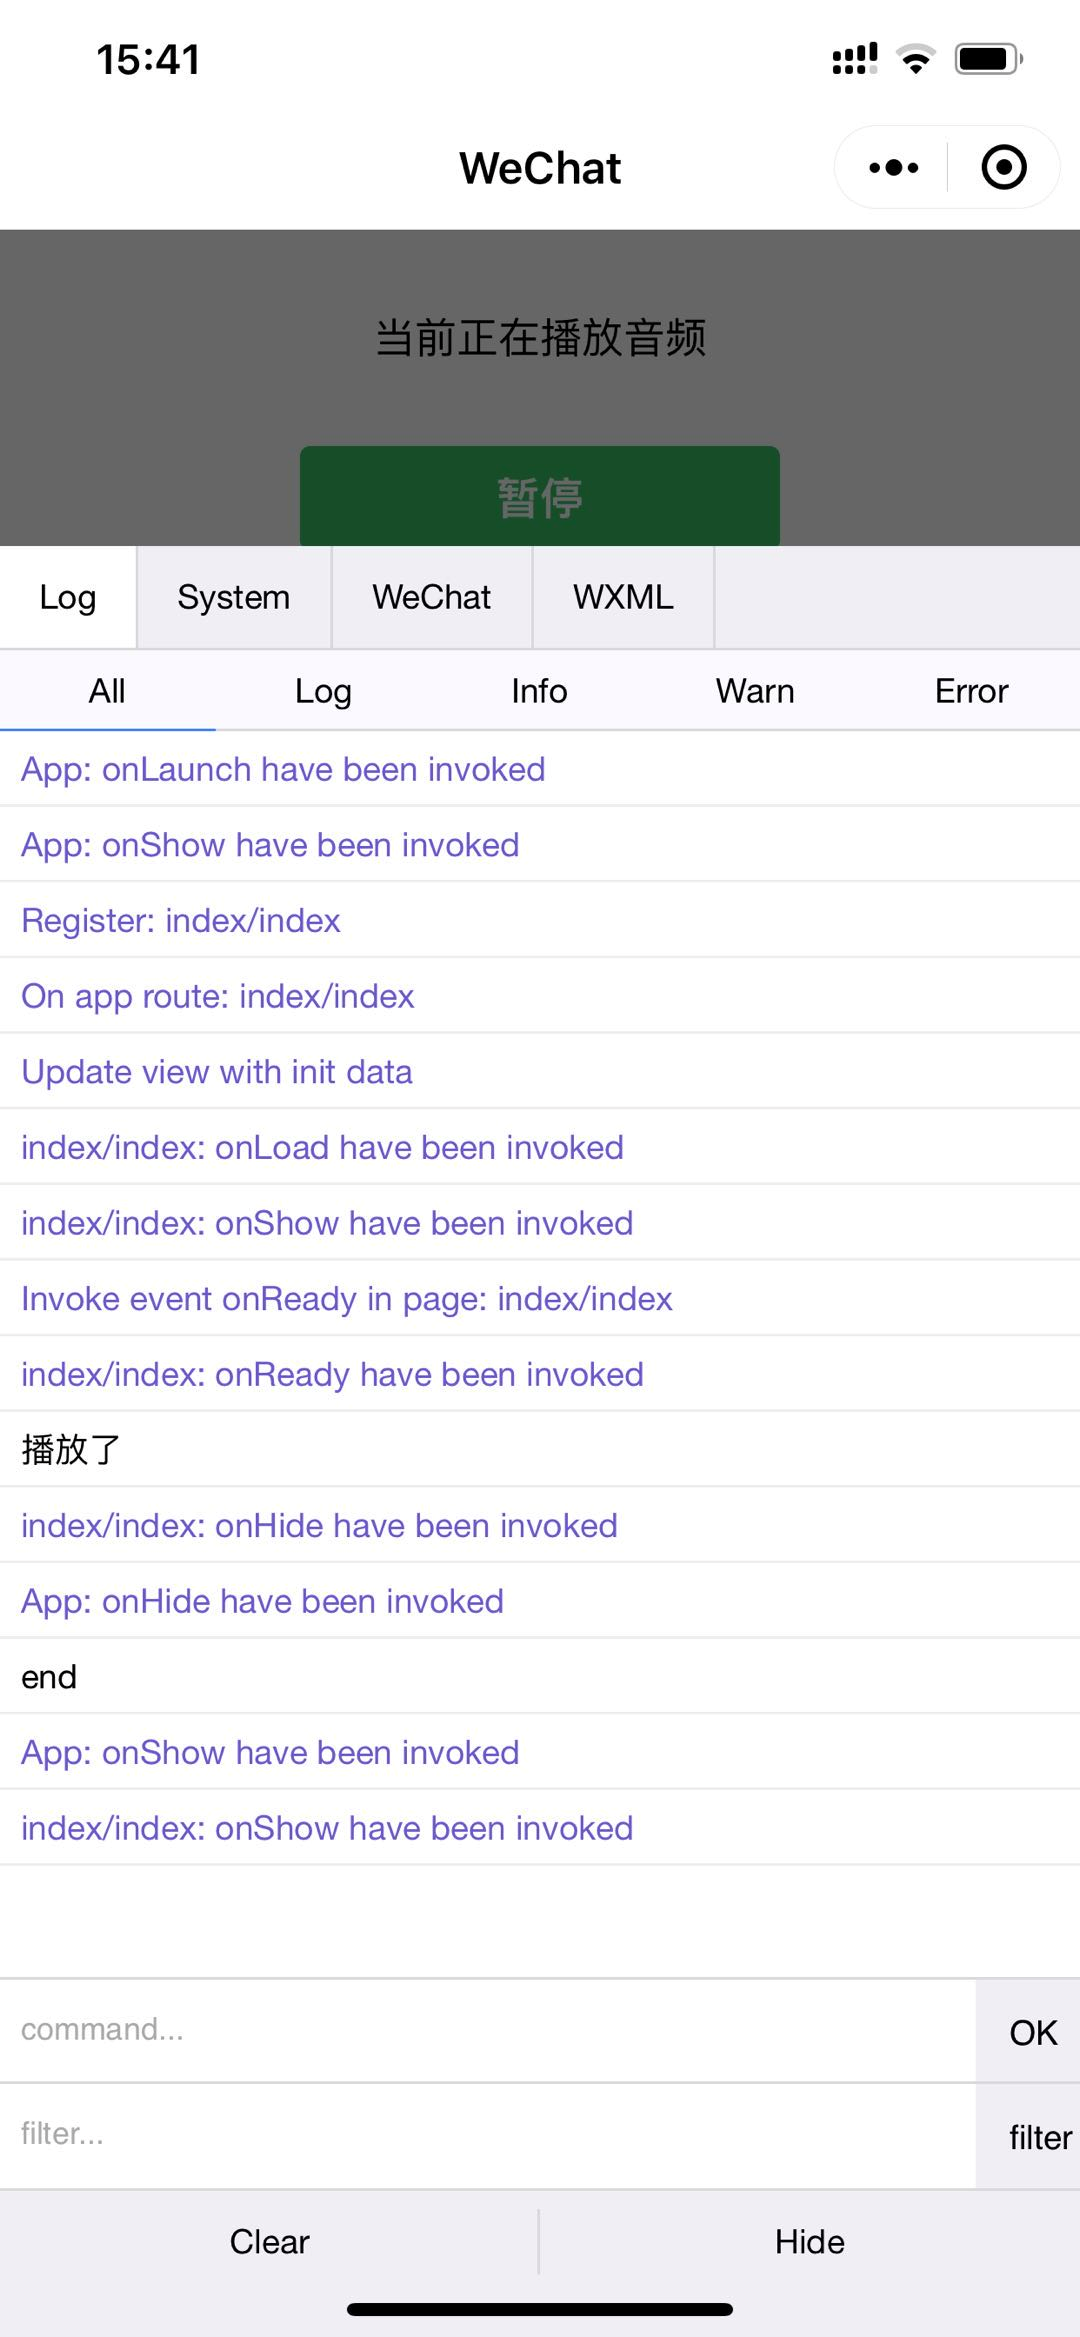Select 'App: onLaunch have been invoked' log row
The width and height of the screenshot is (1080, 2337).
click(x=540, y=769)
